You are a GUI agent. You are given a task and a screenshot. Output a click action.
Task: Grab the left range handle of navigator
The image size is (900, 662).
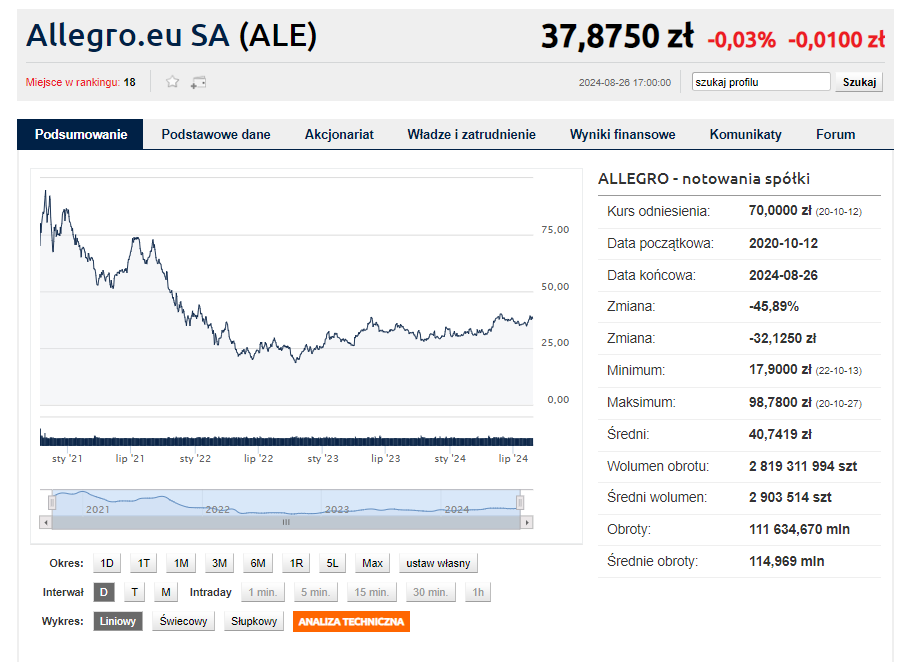[x=53, y=501]
